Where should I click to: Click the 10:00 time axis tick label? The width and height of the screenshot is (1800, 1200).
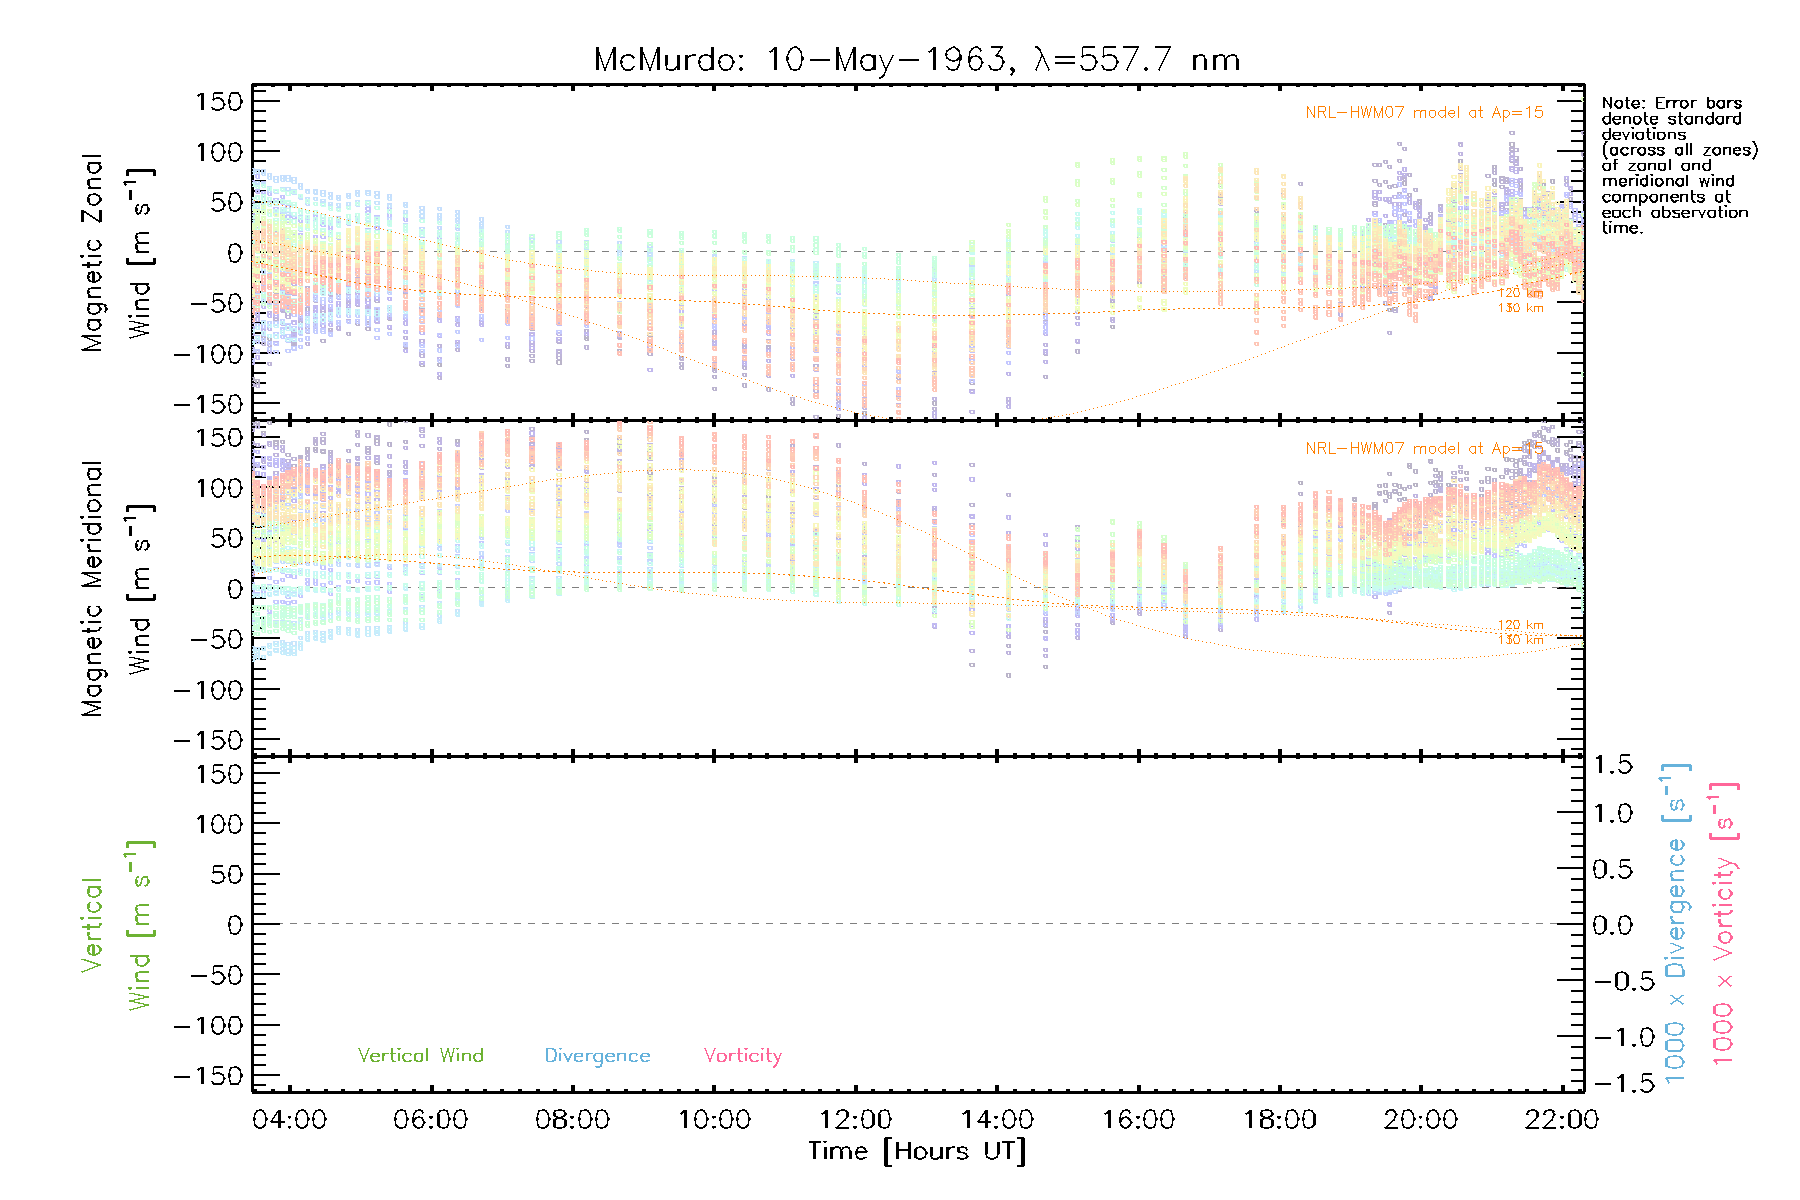pyautogui.click(x=714, y=1120)
